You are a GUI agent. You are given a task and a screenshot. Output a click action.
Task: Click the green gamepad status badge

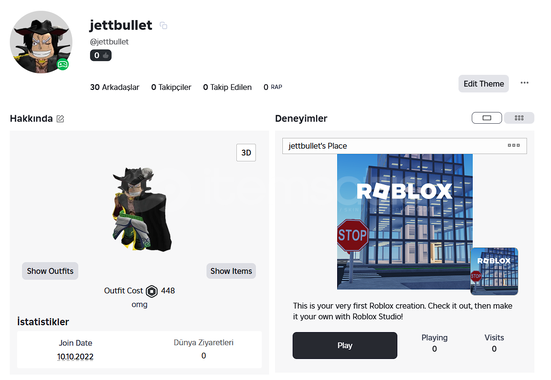[x=63, y=64]
